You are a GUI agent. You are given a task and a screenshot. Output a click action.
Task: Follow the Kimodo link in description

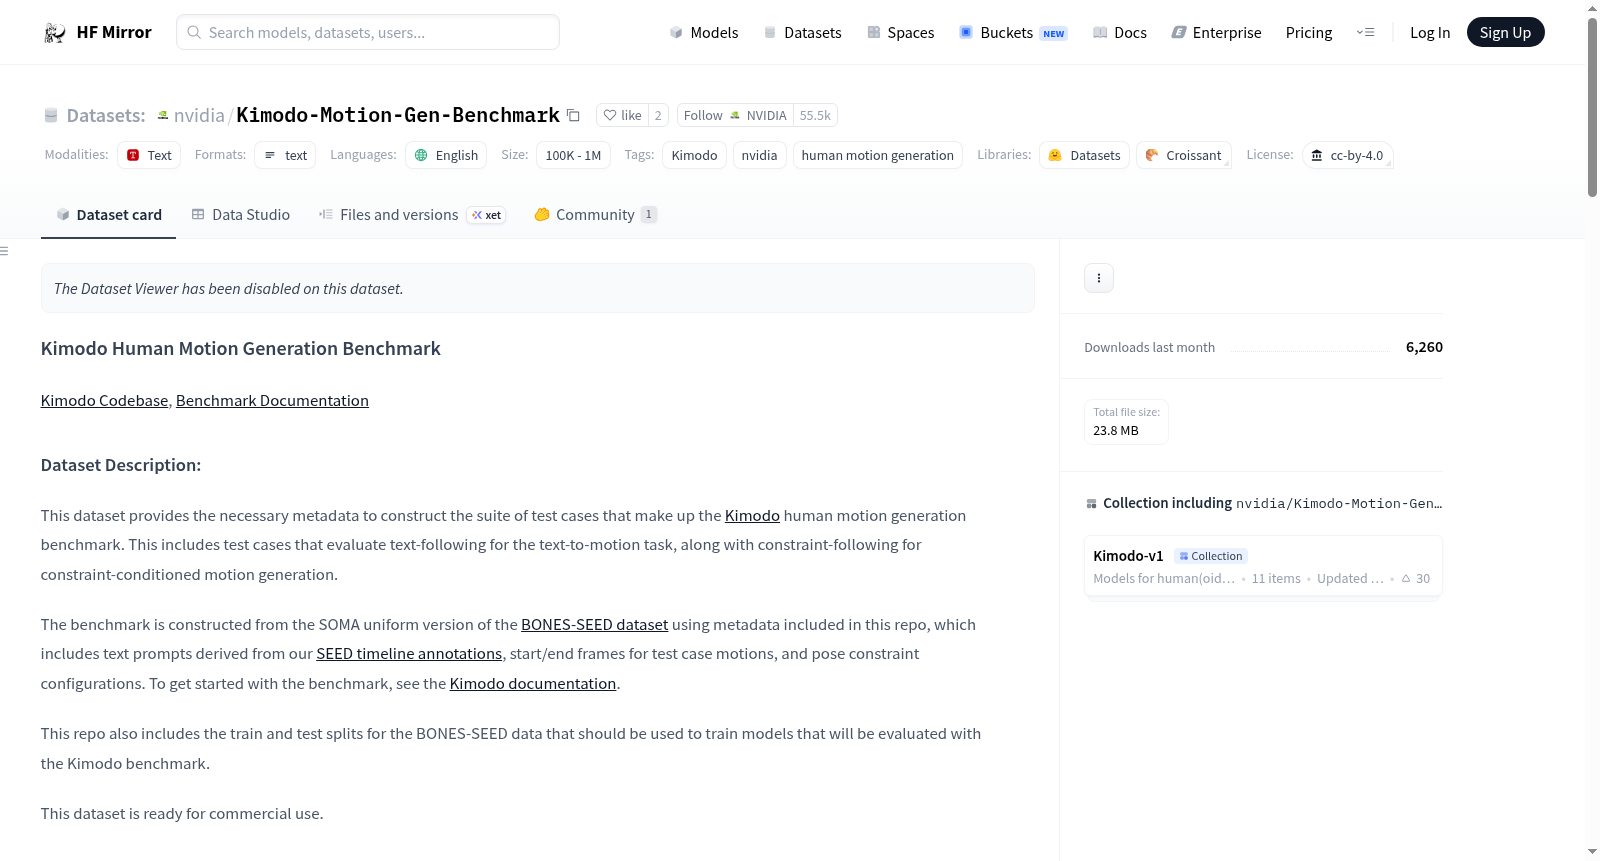pos(752,515)
